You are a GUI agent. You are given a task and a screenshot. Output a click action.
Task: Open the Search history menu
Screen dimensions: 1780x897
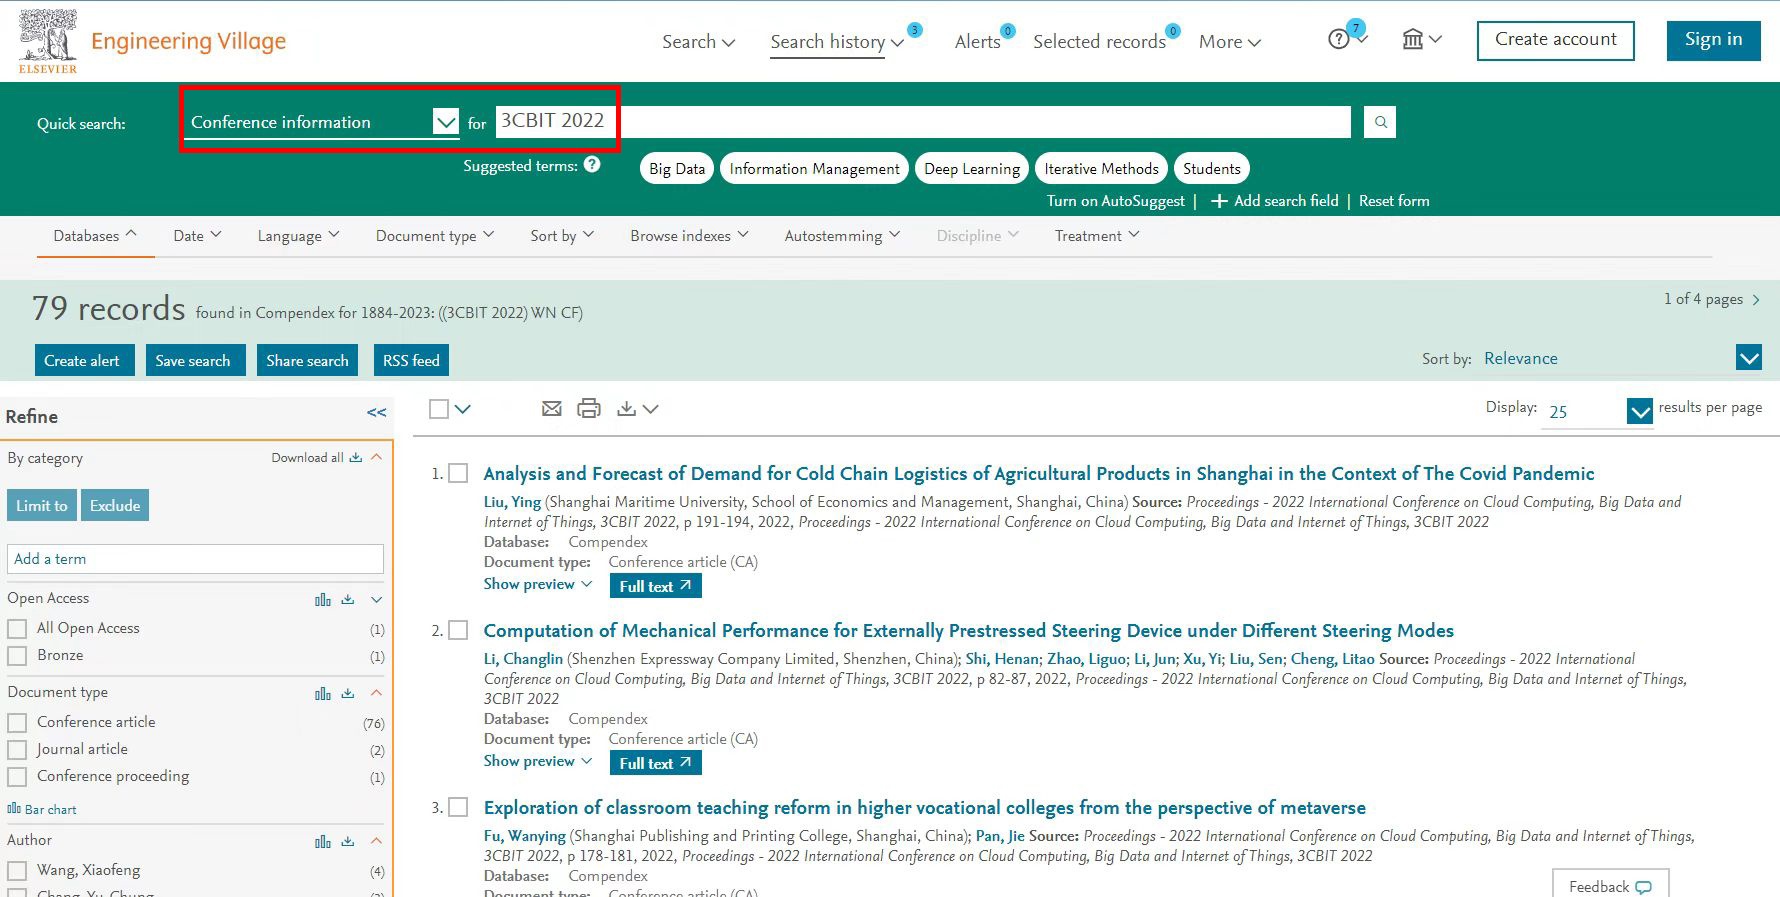click(837, 41)
